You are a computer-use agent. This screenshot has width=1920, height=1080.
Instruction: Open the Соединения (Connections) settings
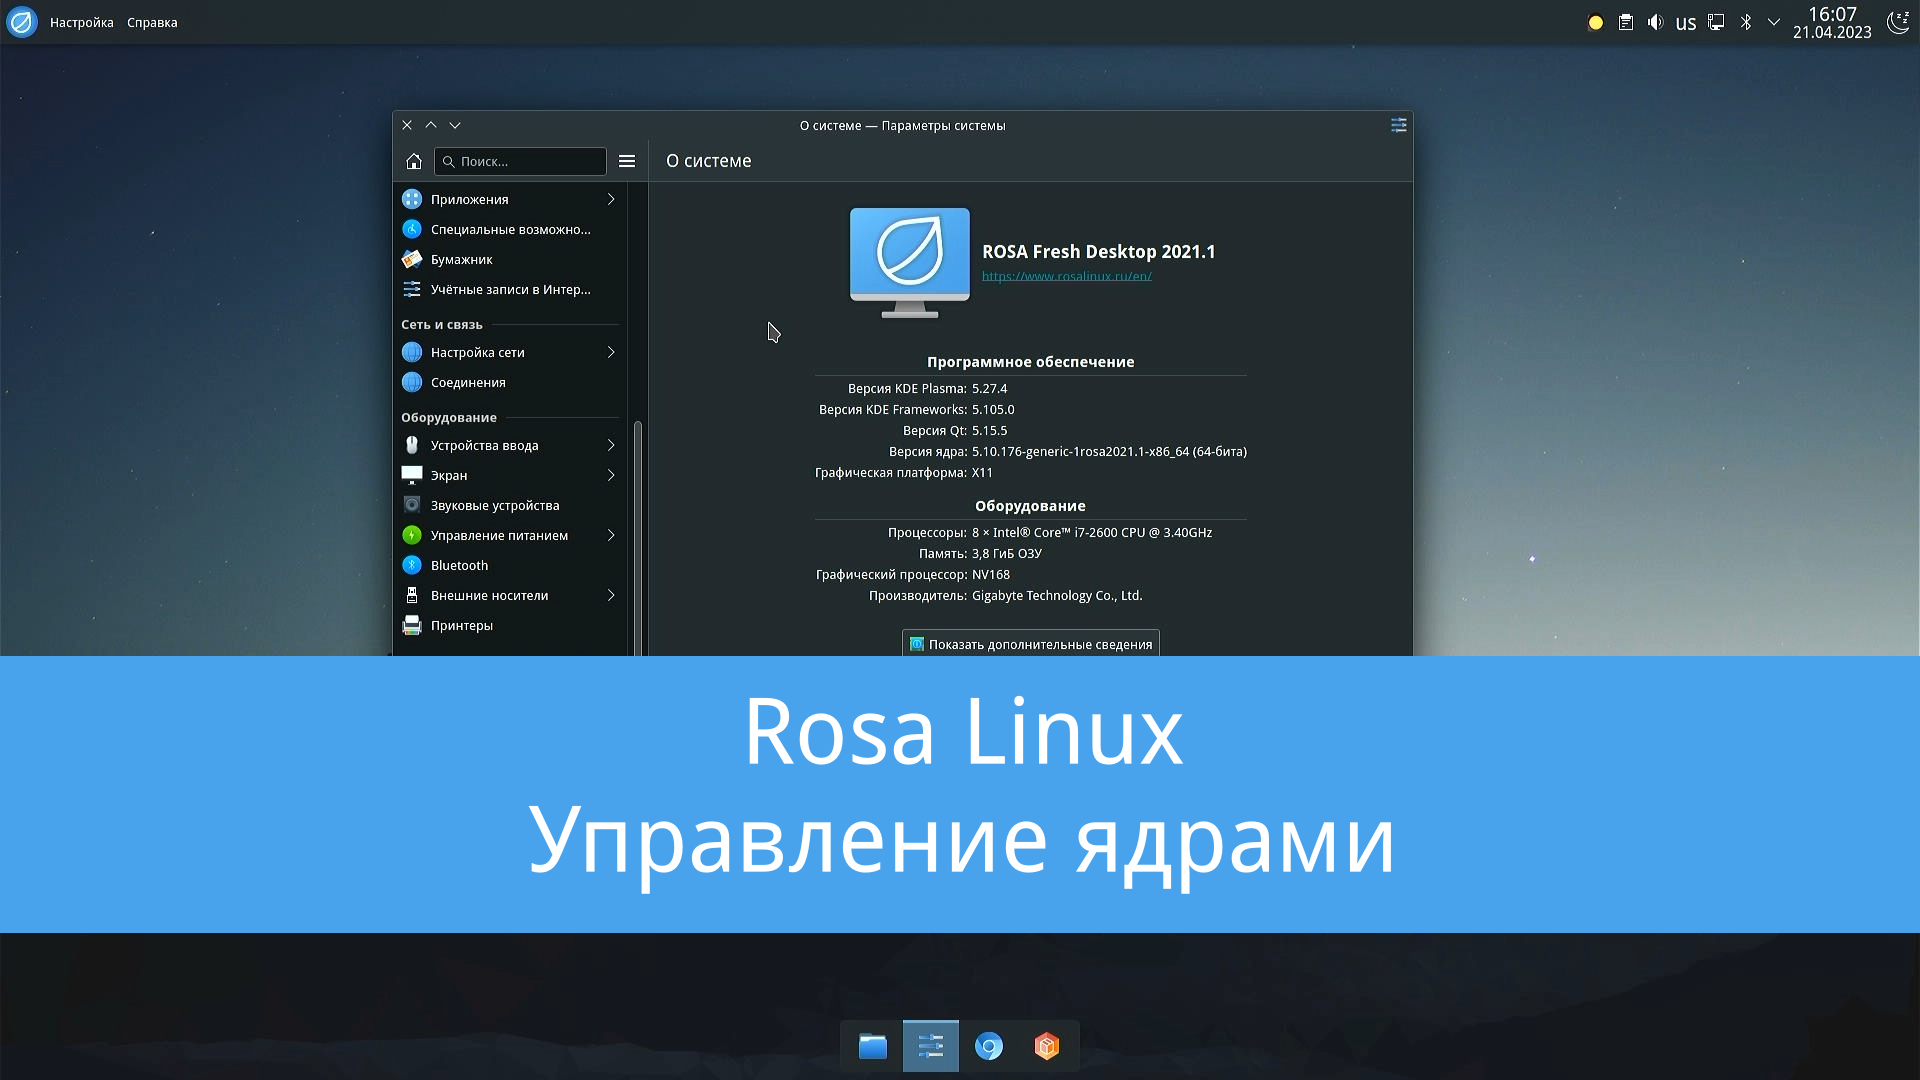coord(468,382)
